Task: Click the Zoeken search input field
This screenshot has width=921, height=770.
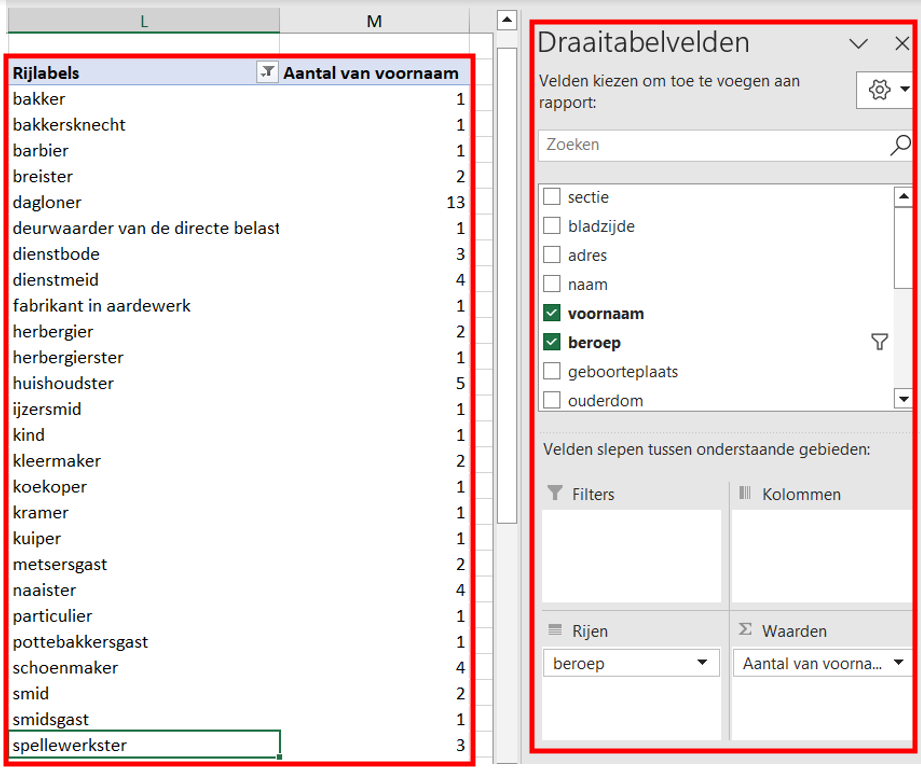Action: point(700,145)
